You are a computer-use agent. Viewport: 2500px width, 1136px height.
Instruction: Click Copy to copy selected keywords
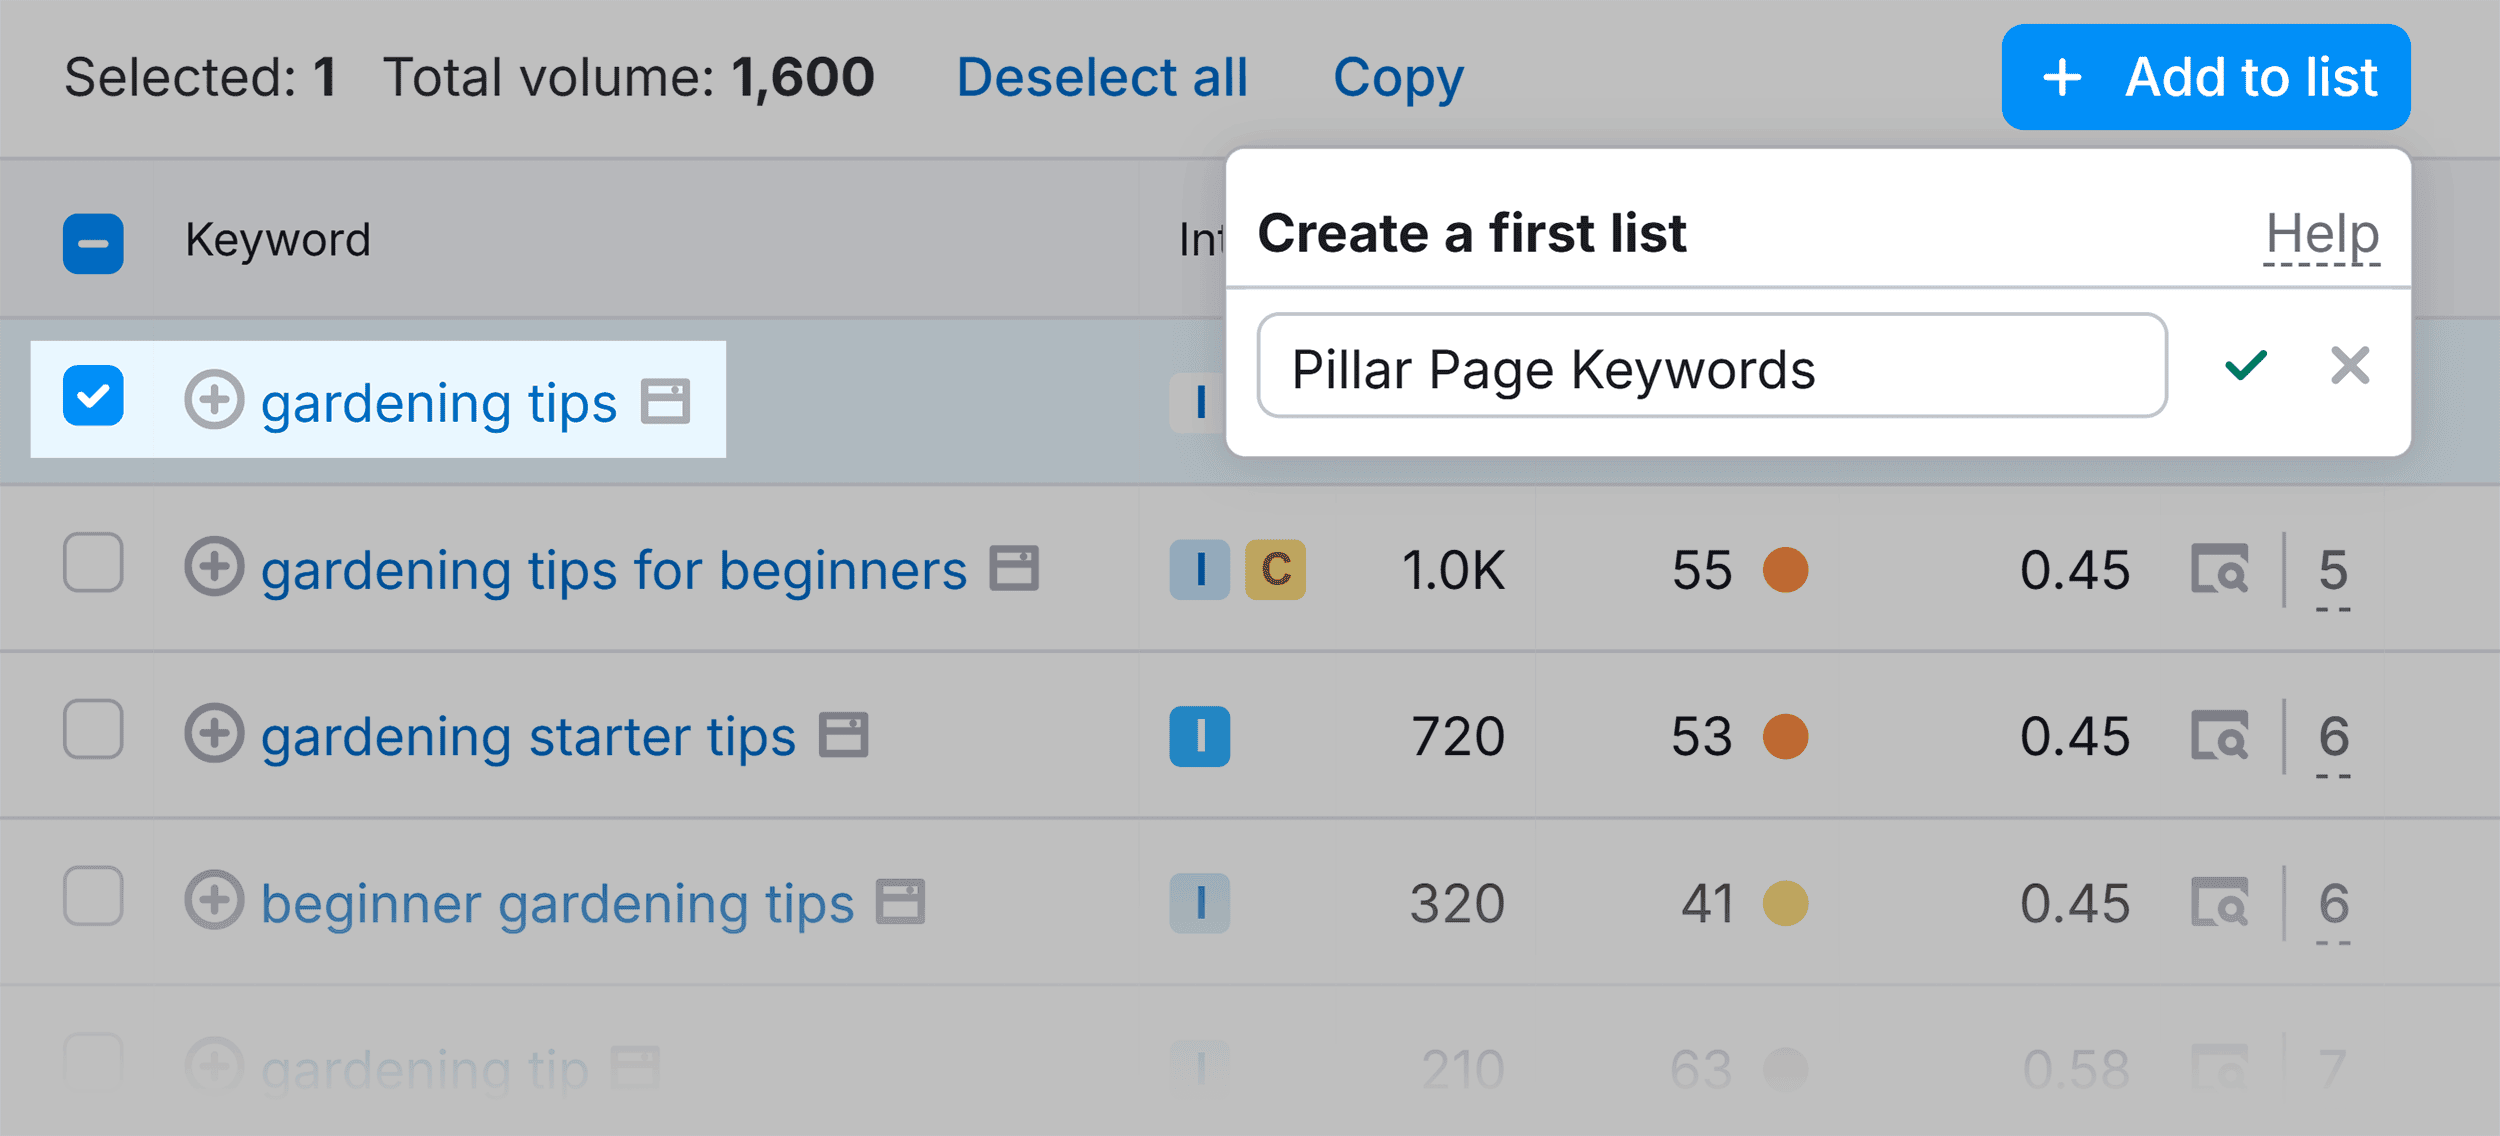(x=1398, y=77)
